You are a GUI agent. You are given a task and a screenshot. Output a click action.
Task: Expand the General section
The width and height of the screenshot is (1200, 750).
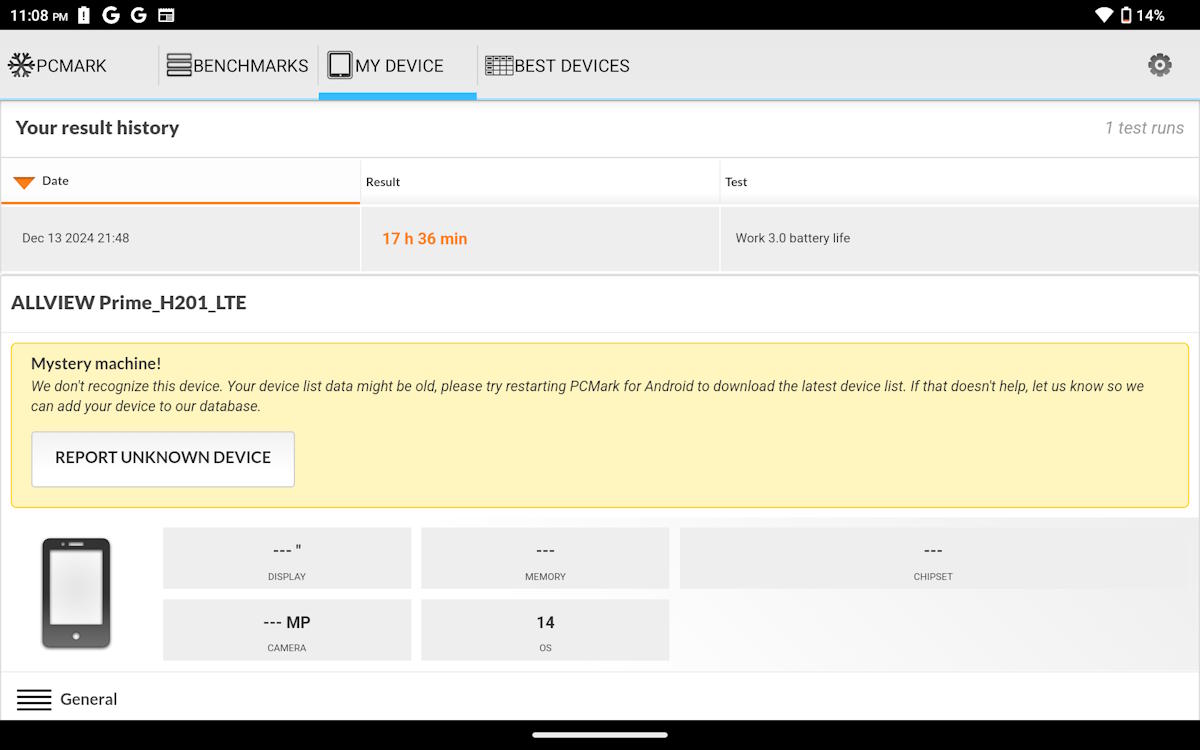pos(600,699)
